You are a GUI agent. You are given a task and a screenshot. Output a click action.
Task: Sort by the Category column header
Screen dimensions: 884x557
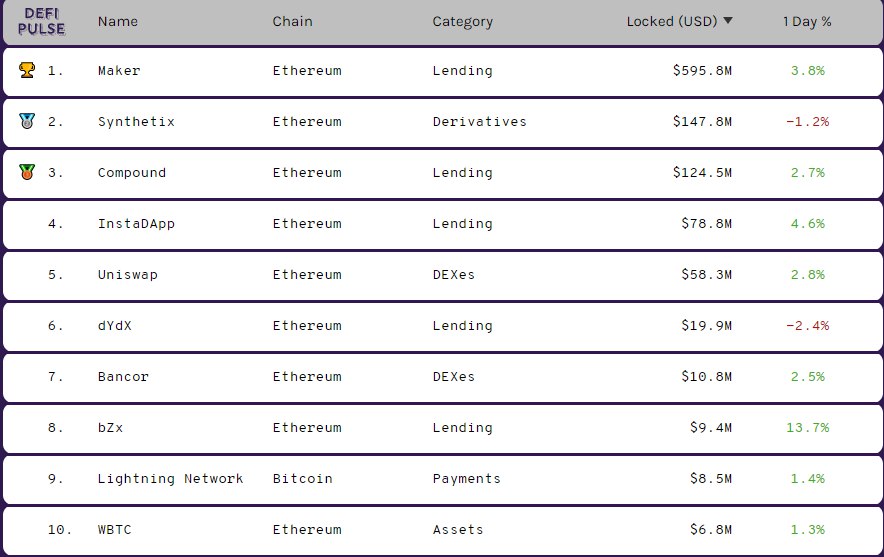point(462,22)
